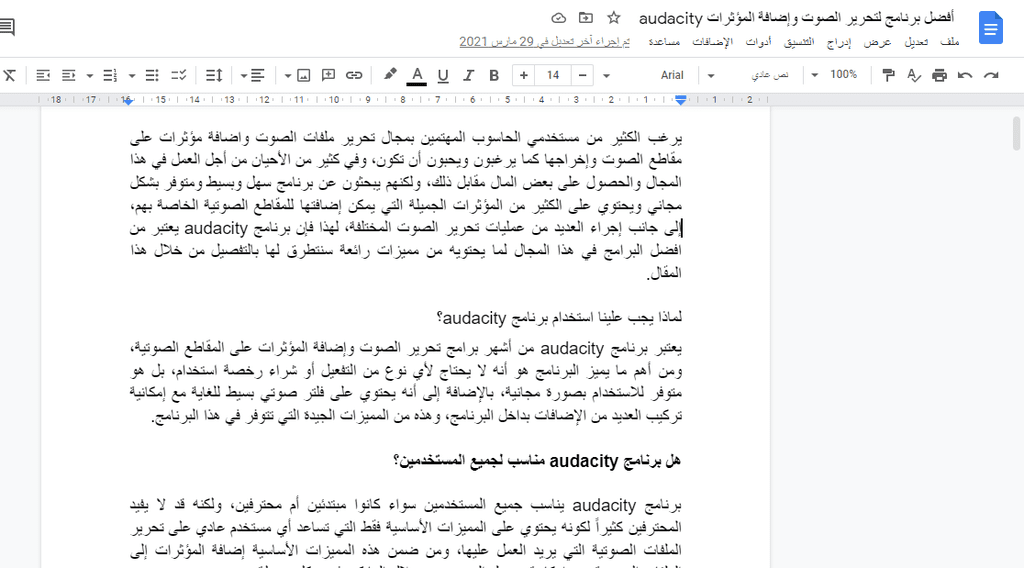Expand numbered list options arrow
1024x568 pixels.
point(89,76)
